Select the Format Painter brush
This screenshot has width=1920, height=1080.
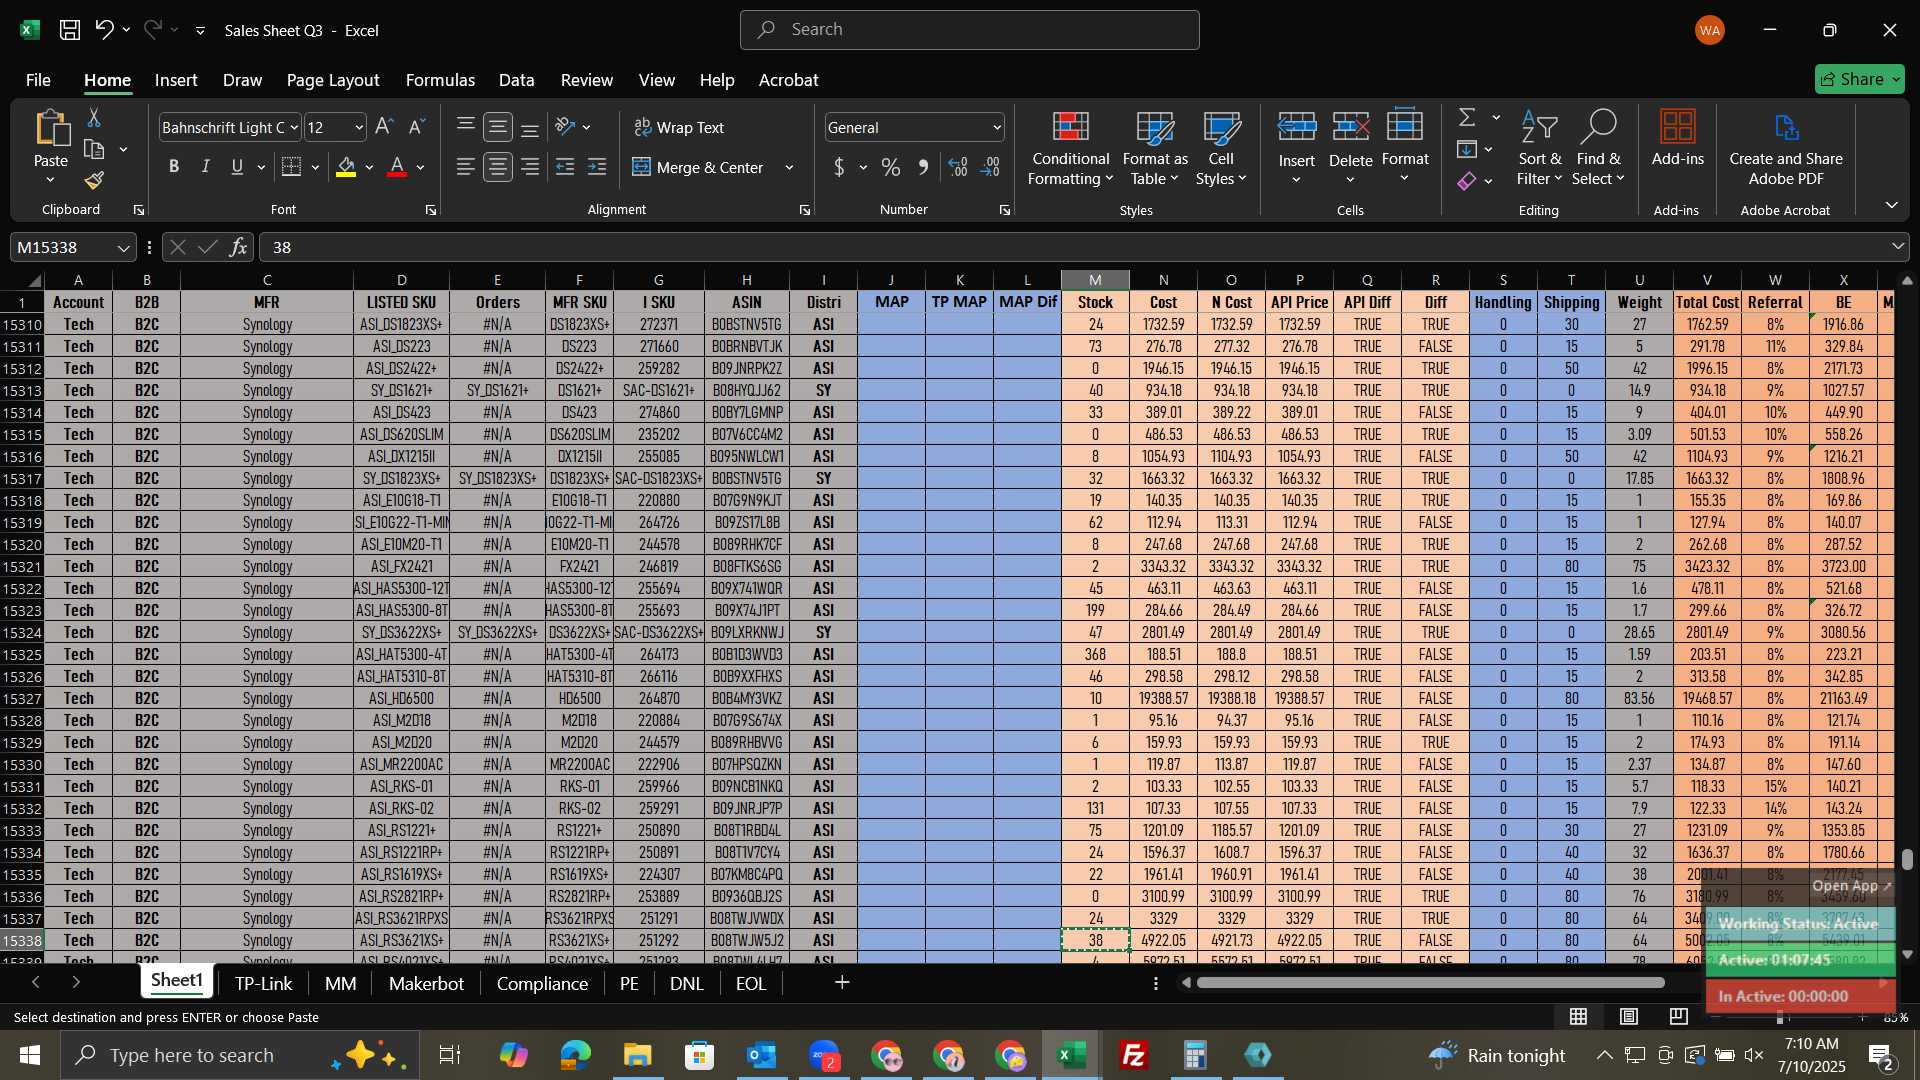click(94, 180)
